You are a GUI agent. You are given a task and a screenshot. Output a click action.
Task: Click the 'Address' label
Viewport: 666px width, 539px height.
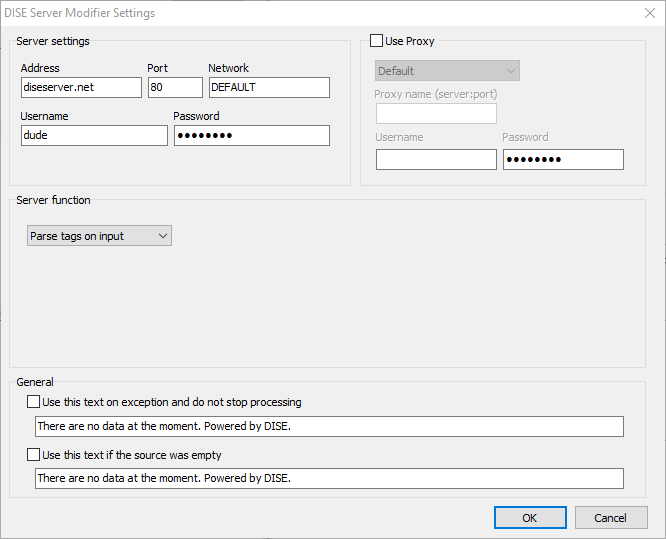click(x=40, y=68)
